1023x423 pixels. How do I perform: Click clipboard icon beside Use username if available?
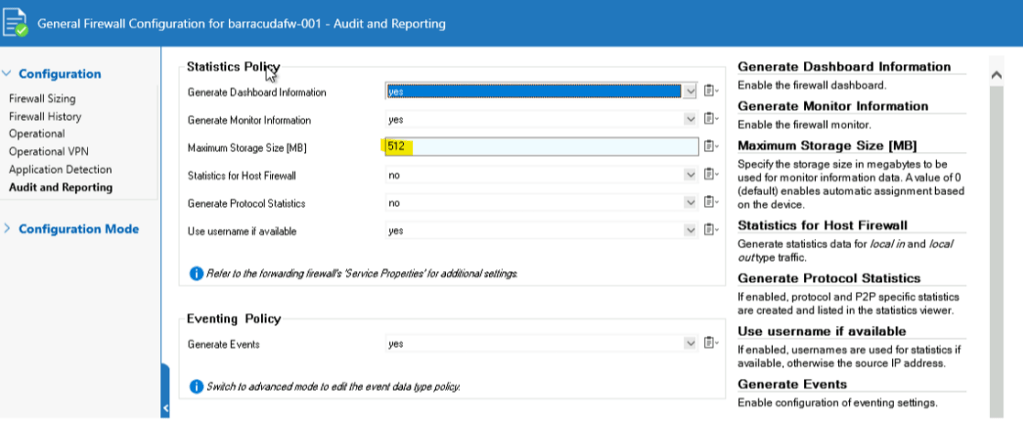click(709, 230)
